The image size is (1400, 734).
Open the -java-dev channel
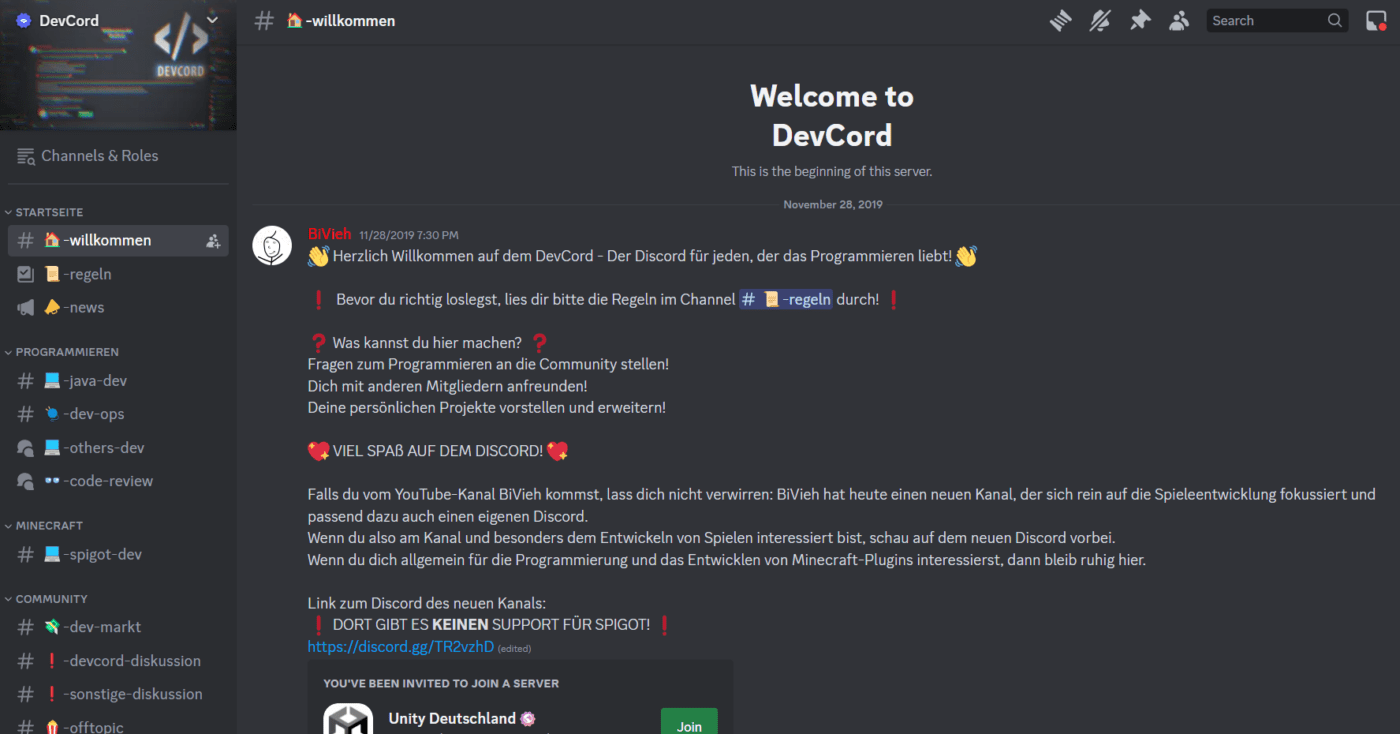[x=118, y=381]
